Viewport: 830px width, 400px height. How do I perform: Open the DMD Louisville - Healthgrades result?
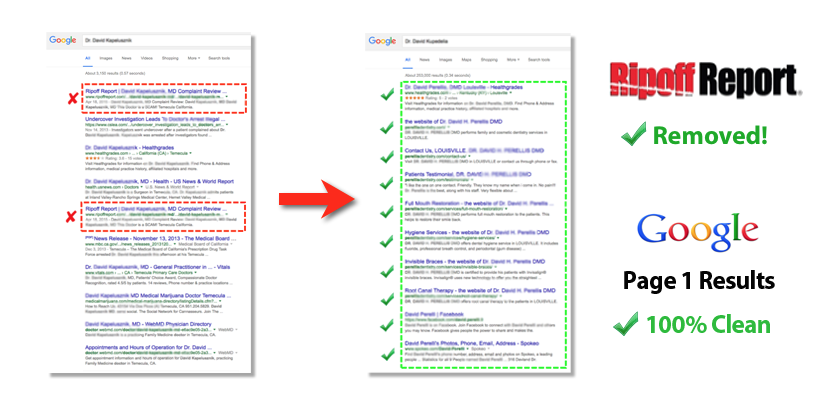click(x=464, y=87)
